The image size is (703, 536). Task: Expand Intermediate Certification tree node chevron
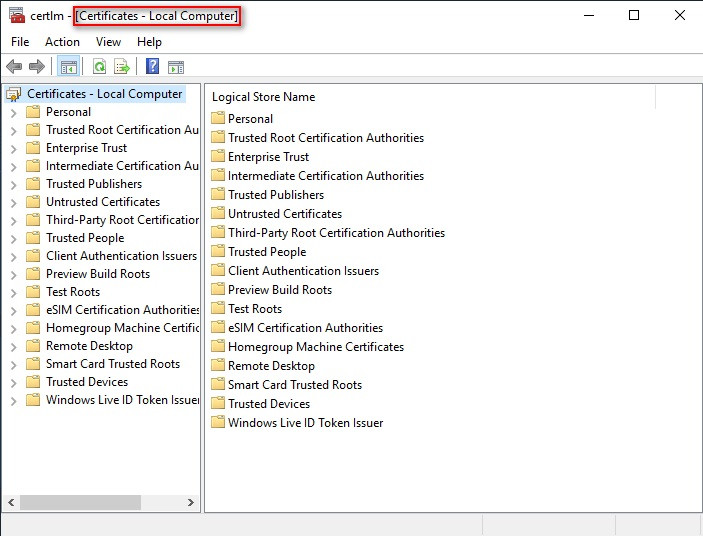13,166
